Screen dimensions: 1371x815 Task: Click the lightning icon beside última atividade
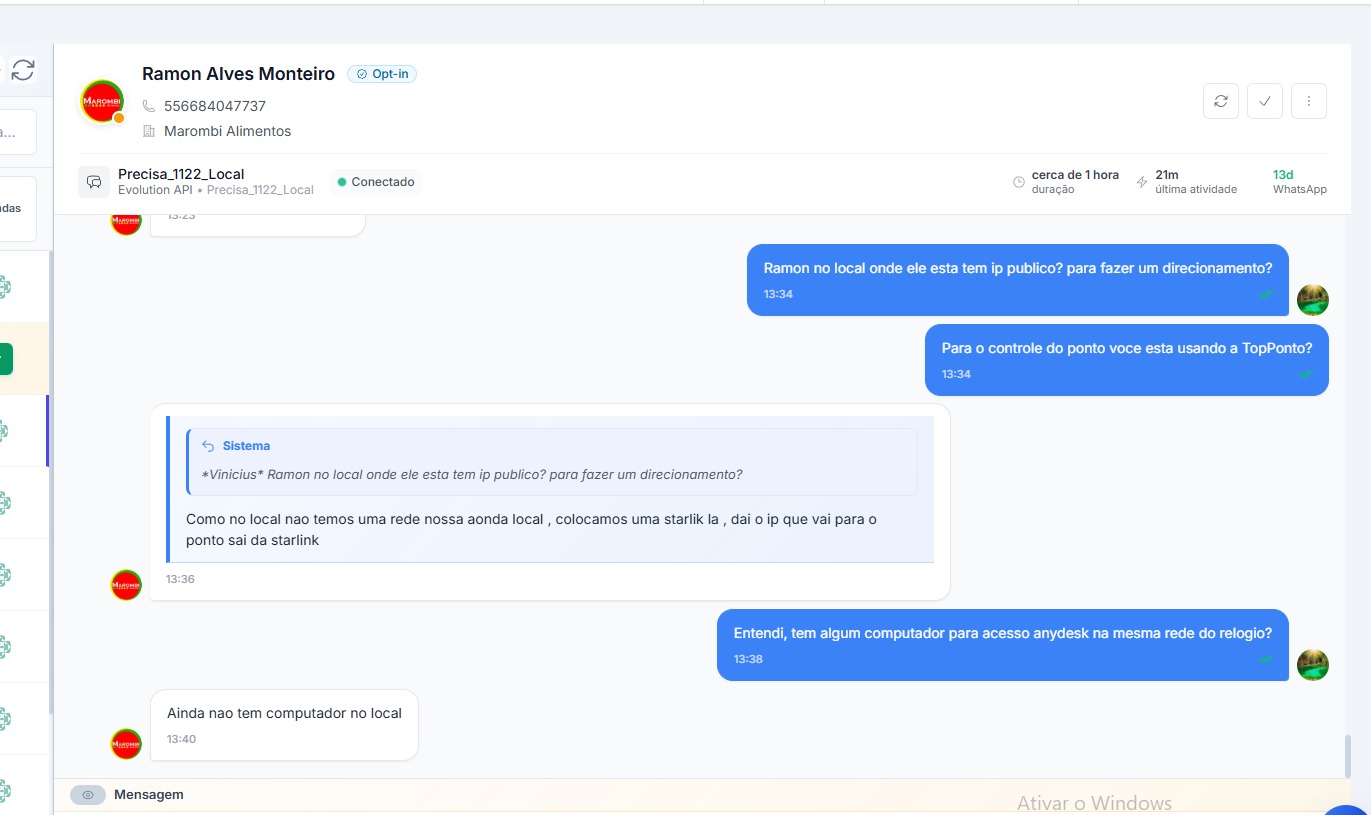[1142, 182]
